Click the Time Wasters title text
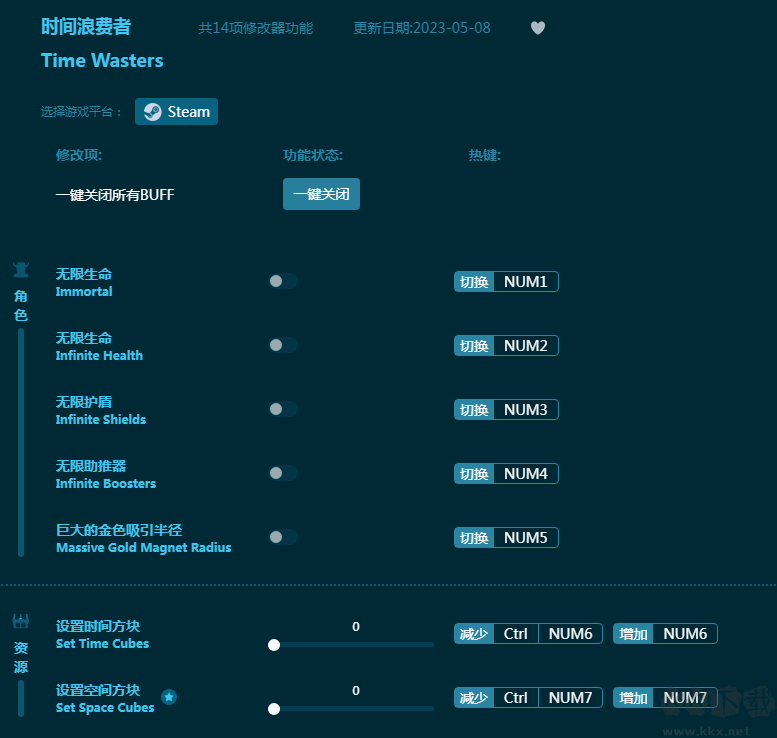 (x=102, y=60)
